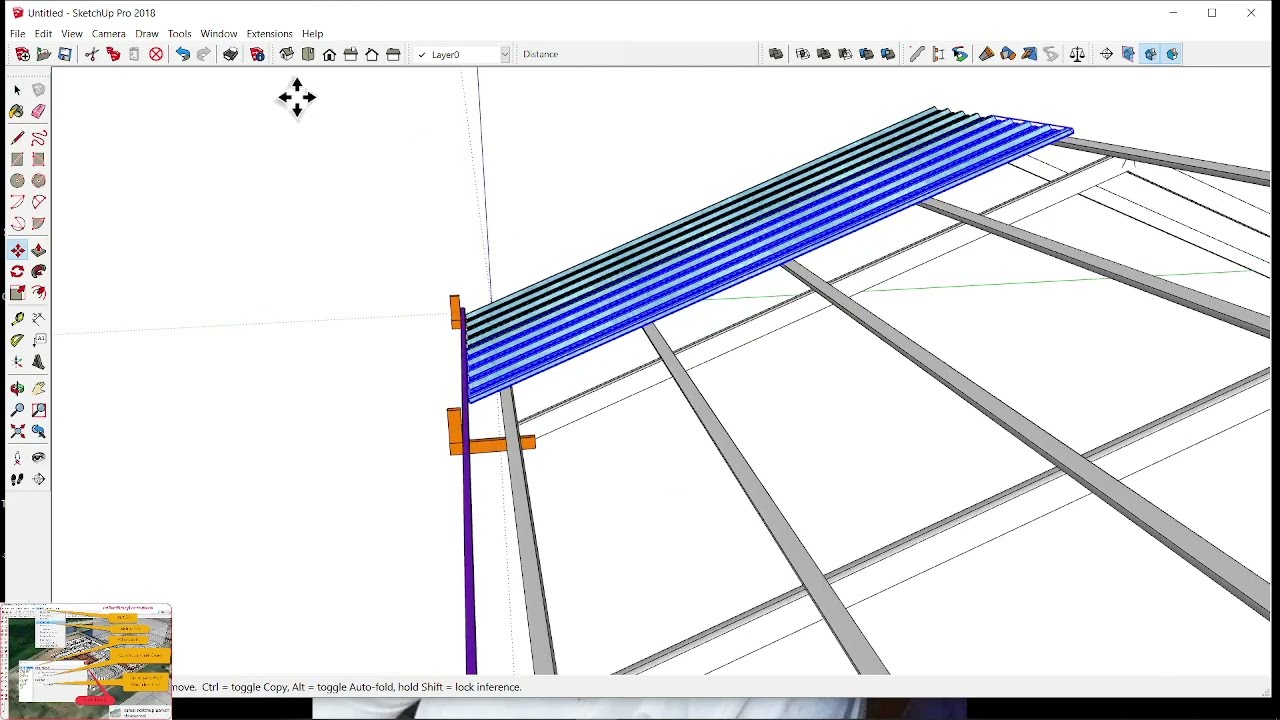Click the Save disk icon
1280x720 pixels.
(65, 55)
